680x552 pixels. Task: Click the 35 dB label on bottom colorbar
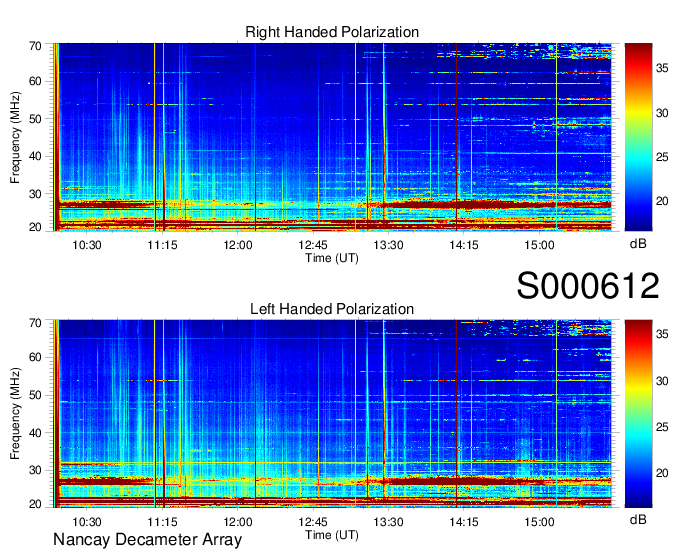click(662, 334)
